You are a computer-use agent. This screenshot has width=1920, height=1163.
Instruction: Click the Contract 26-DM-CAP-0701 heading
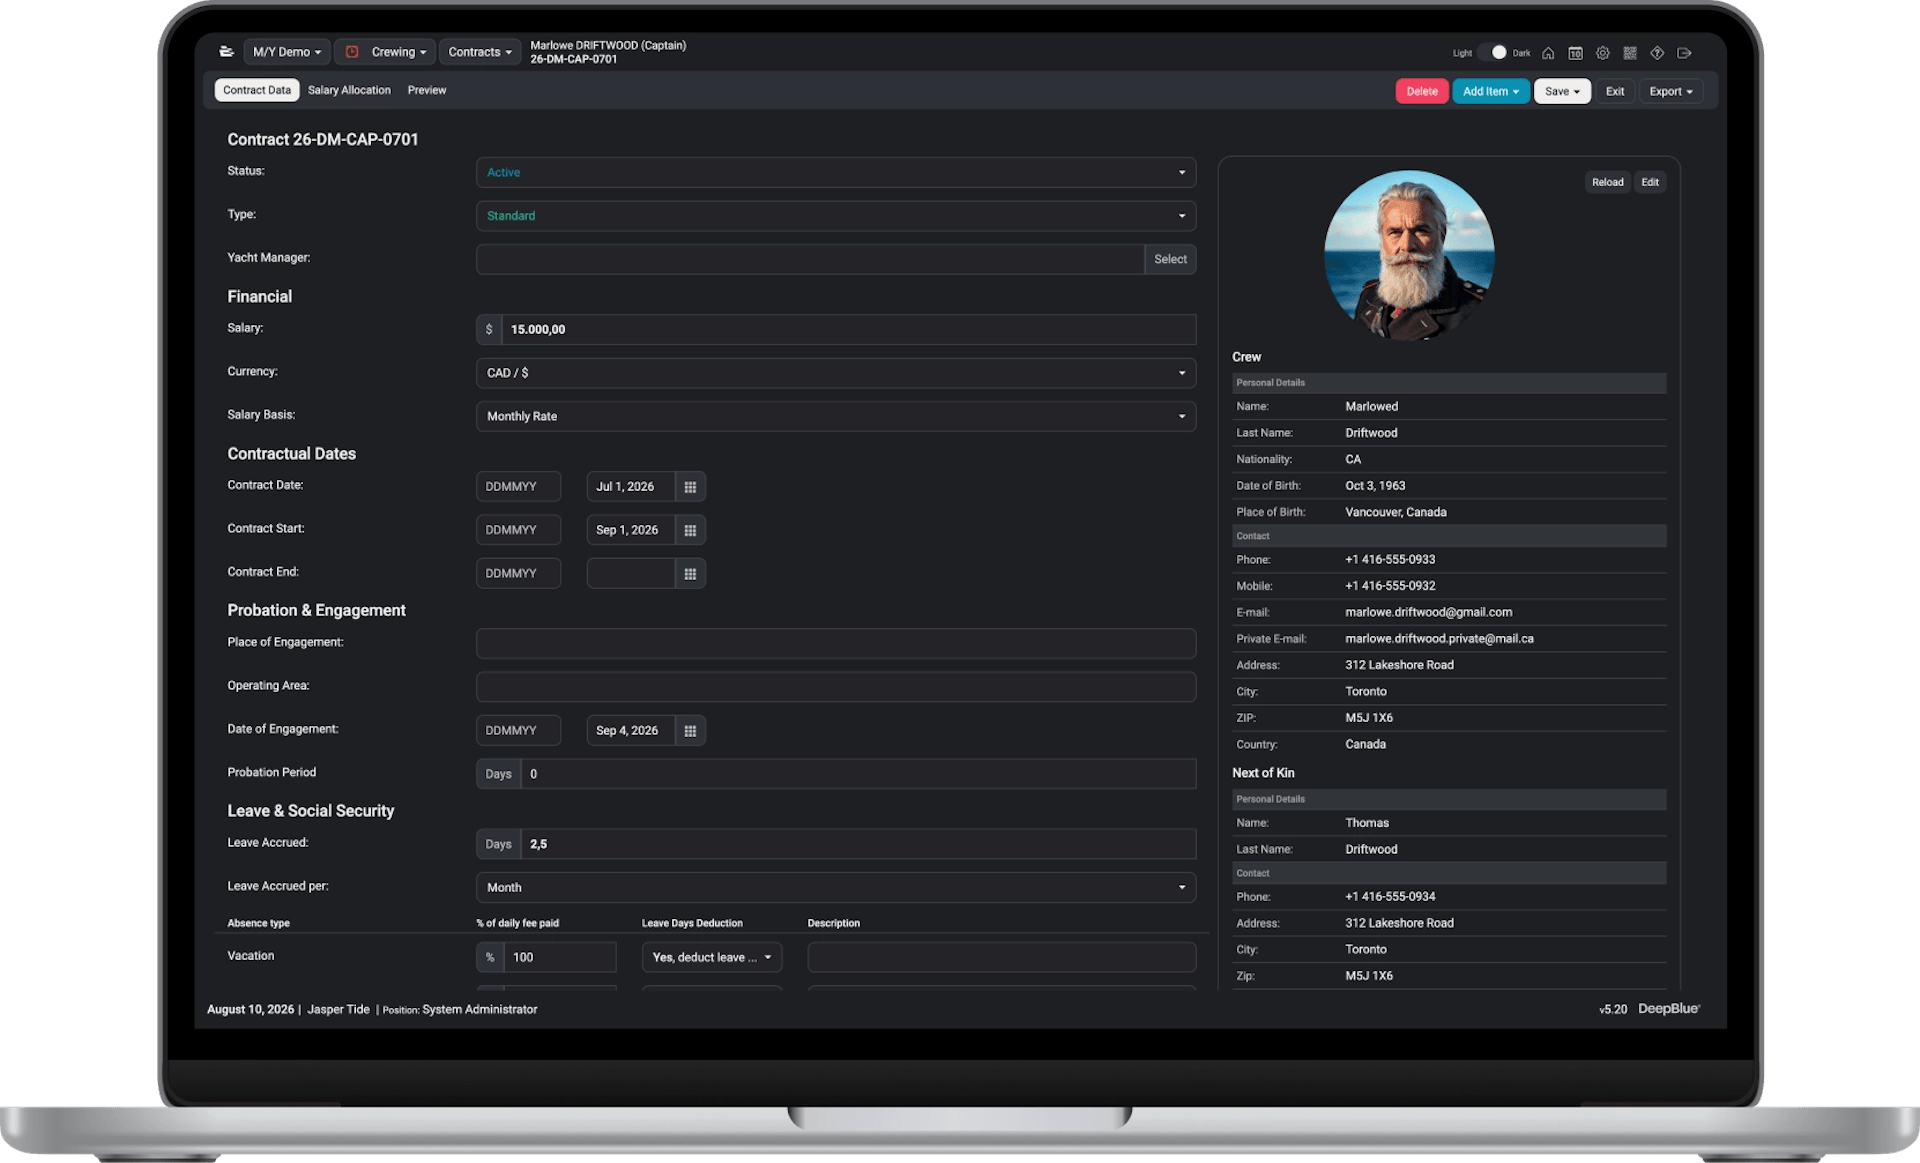point(323,139)
